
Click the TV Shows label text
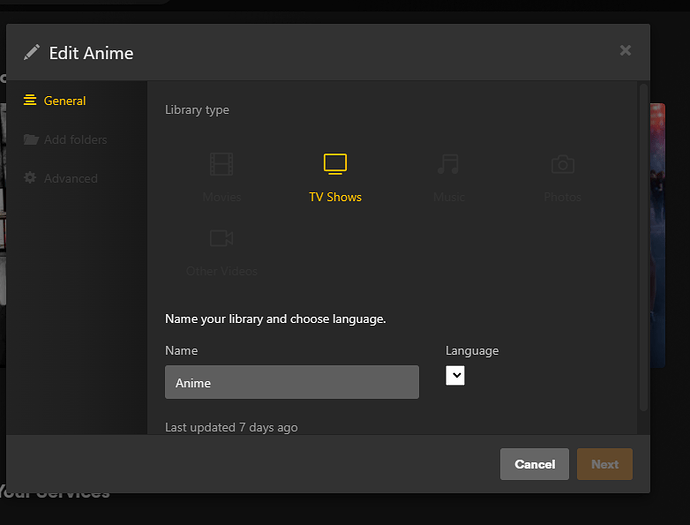click(x=335, y=197)
